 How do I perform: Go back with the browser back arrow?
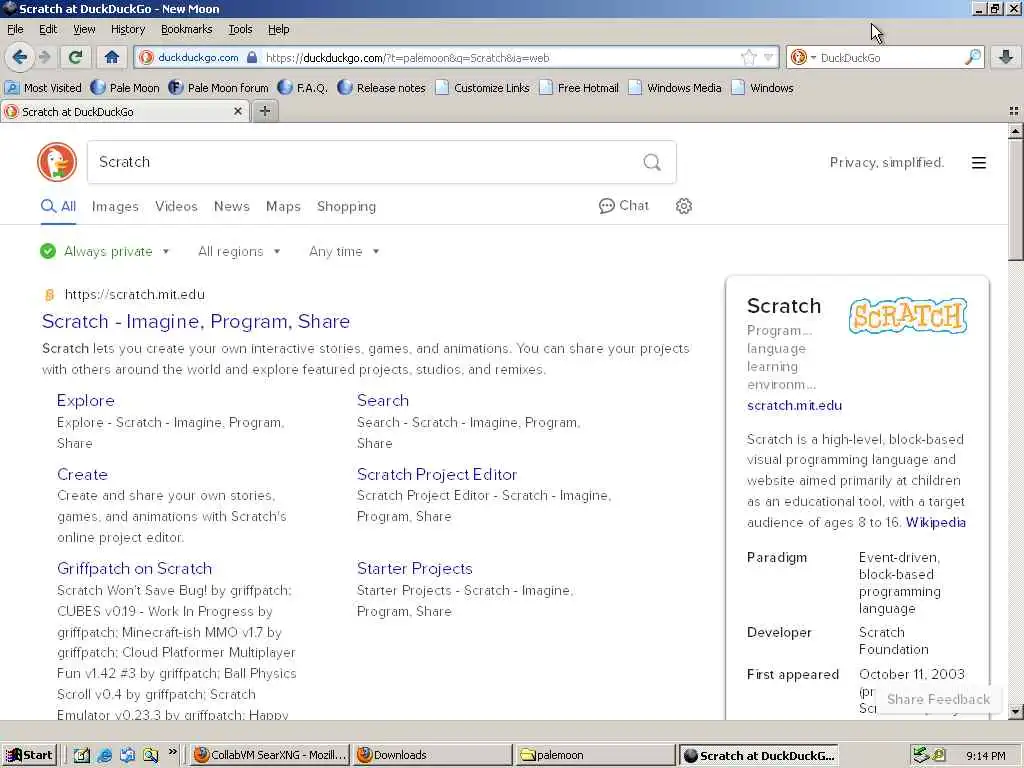[20, 57]
